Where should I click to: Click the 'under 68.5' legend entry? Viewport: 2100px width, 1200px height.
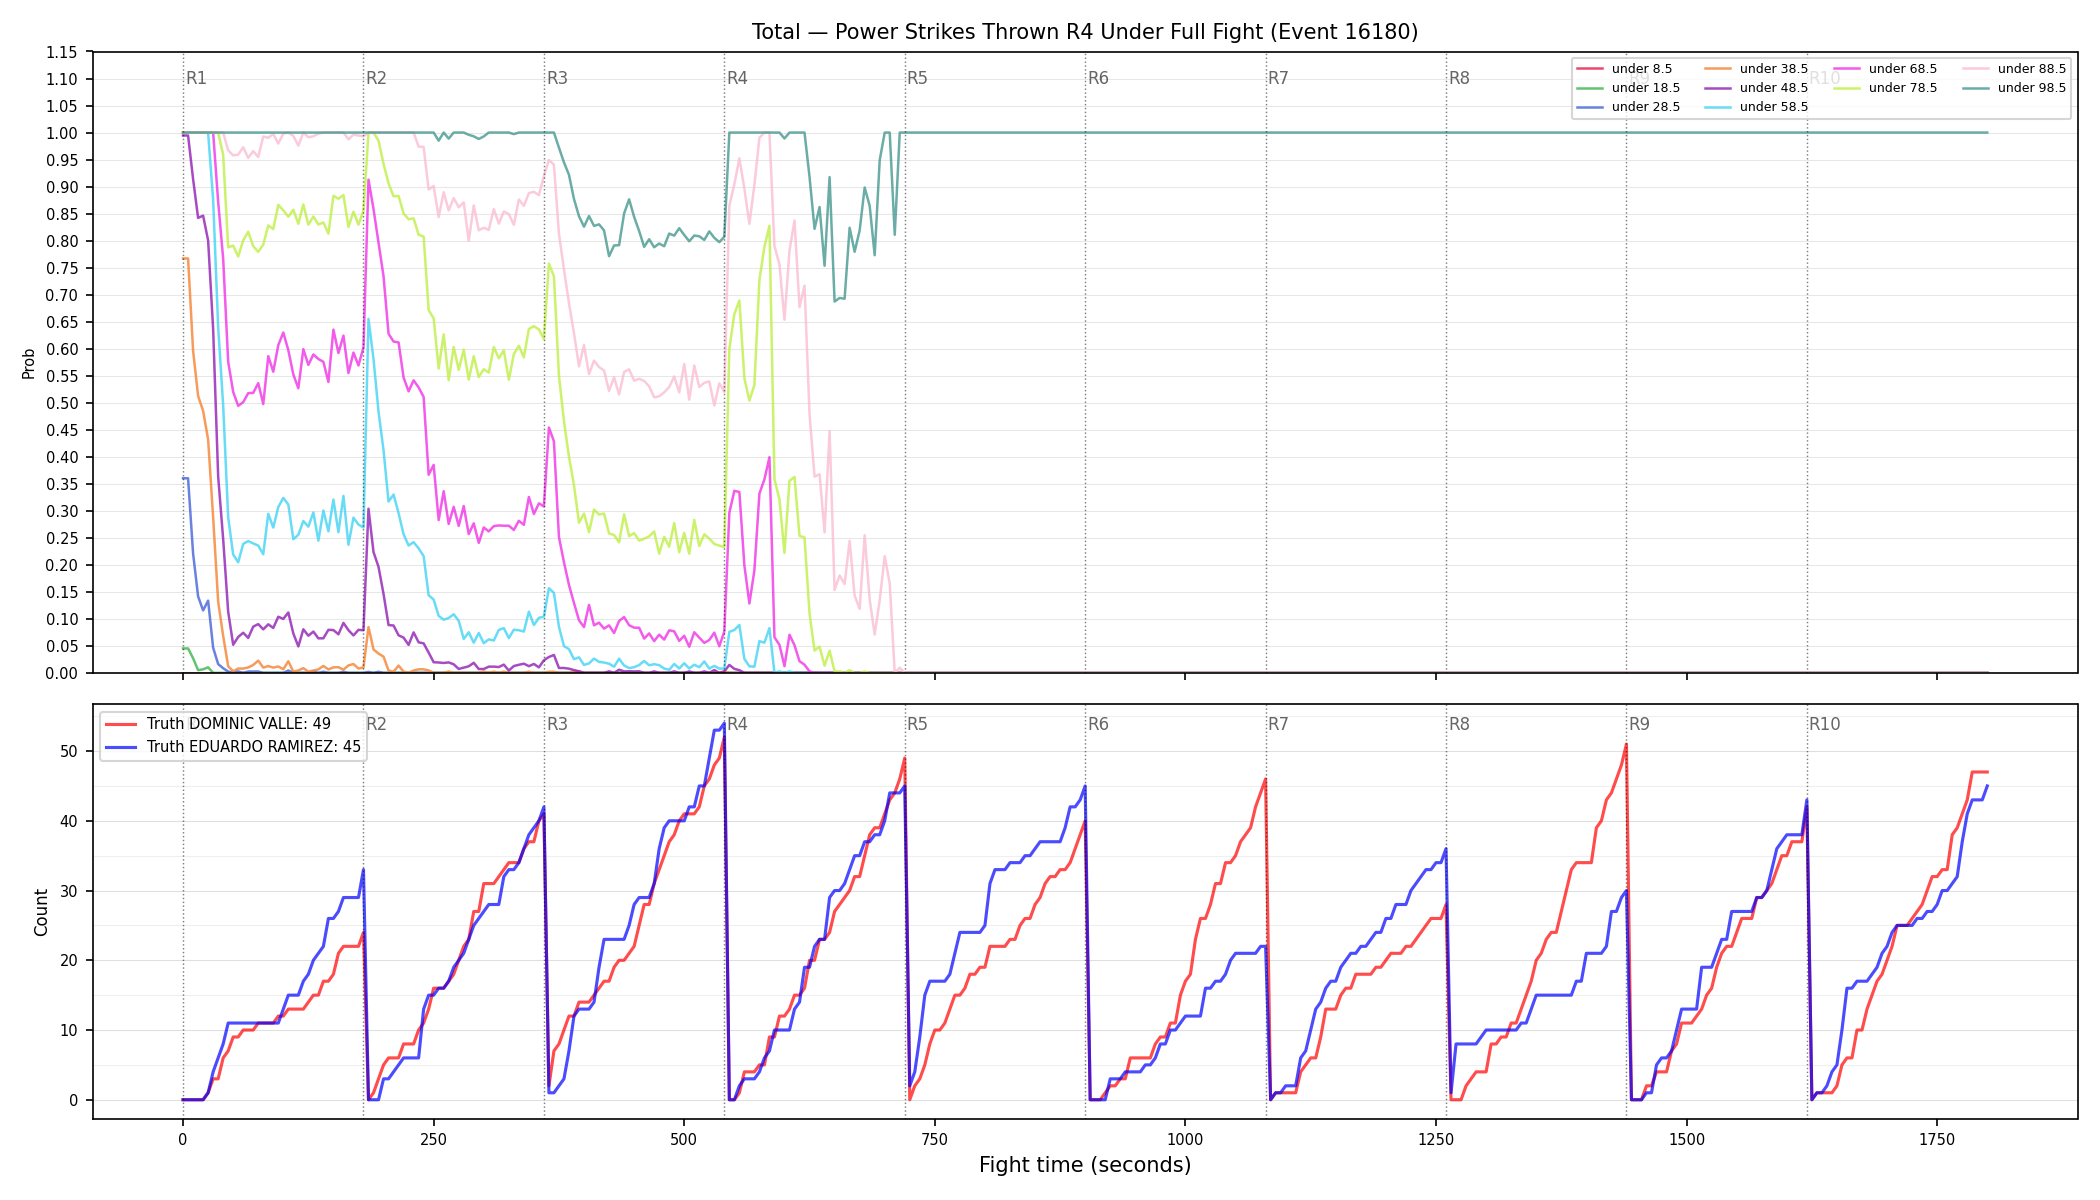point(1885,69)
